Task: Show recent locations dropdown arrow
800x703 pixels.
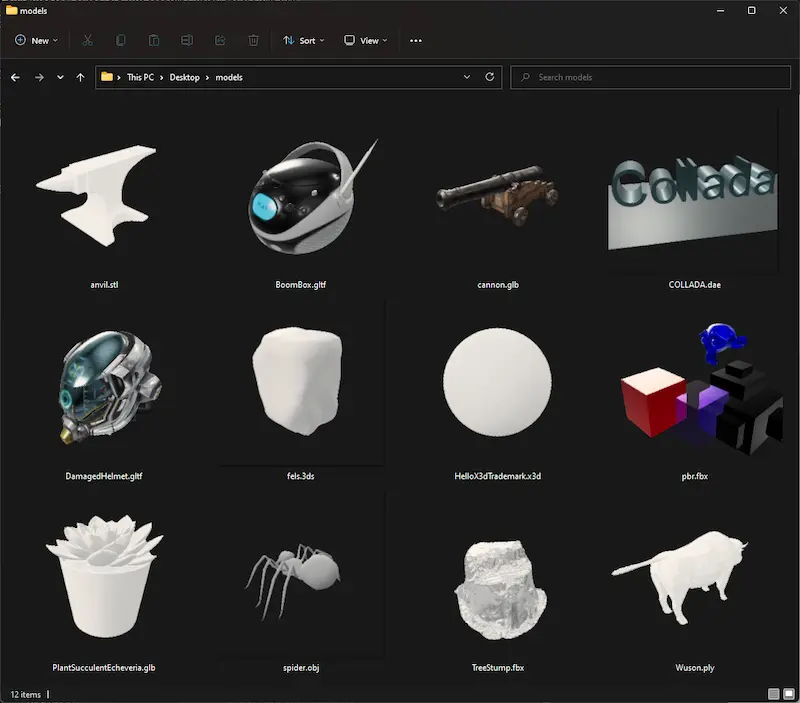Action: [x=60, y=78]
